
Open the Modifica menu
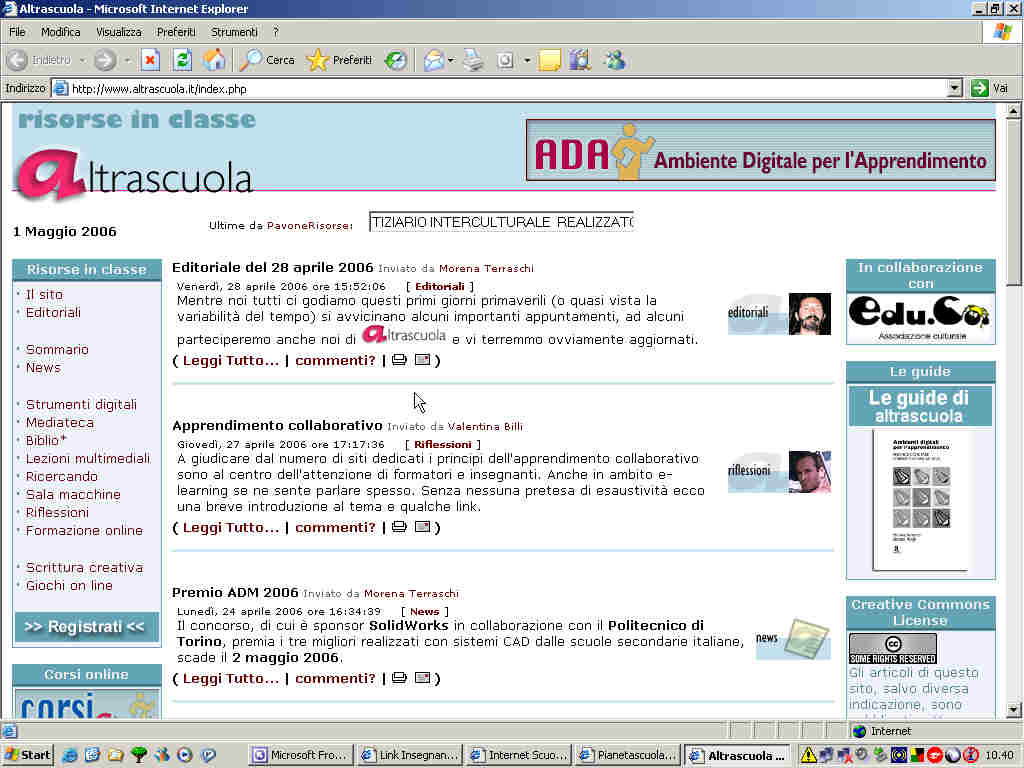click(60, 32)
